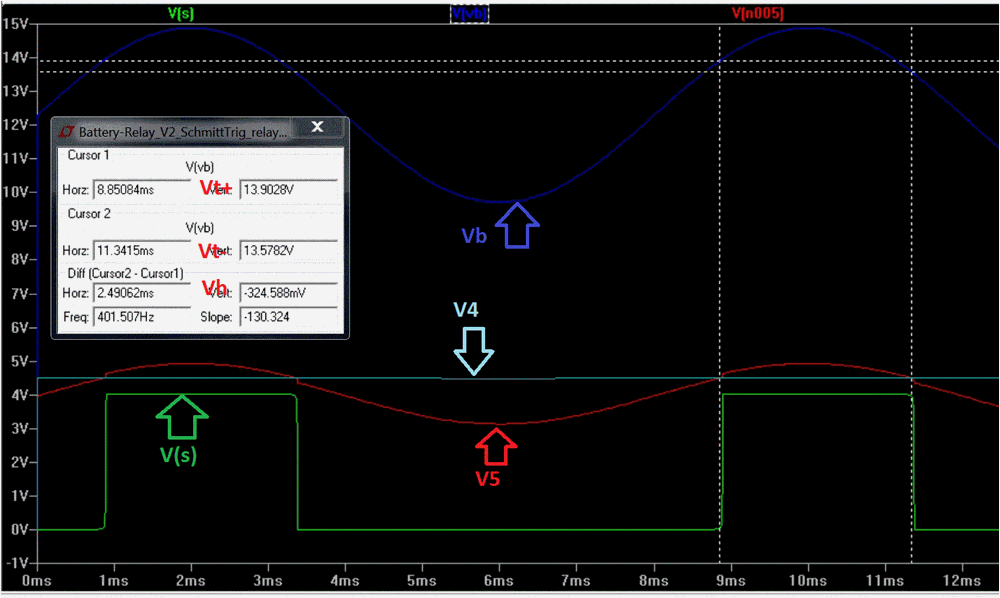Click Diff Horz field showing 2.49062ms
The height and width of the screenshot is (598, 1000).
click(140, 295)
